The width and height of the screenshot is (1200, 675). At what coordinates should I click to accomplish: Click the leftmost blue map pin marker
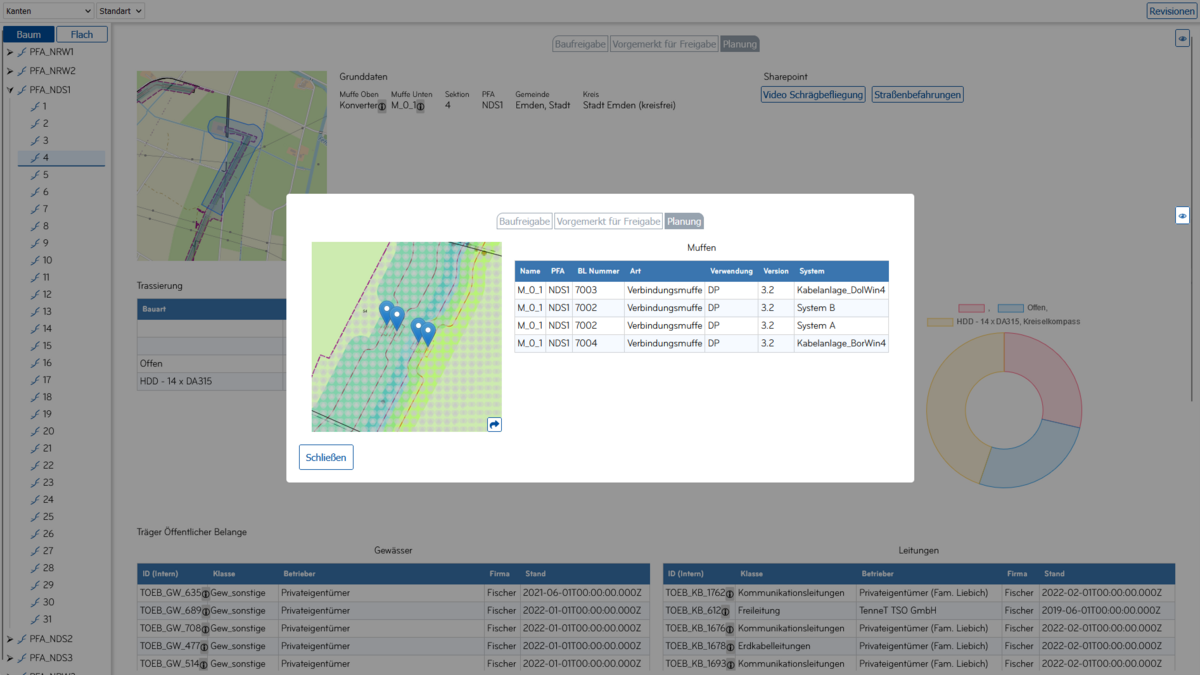[x=386, y=311]
